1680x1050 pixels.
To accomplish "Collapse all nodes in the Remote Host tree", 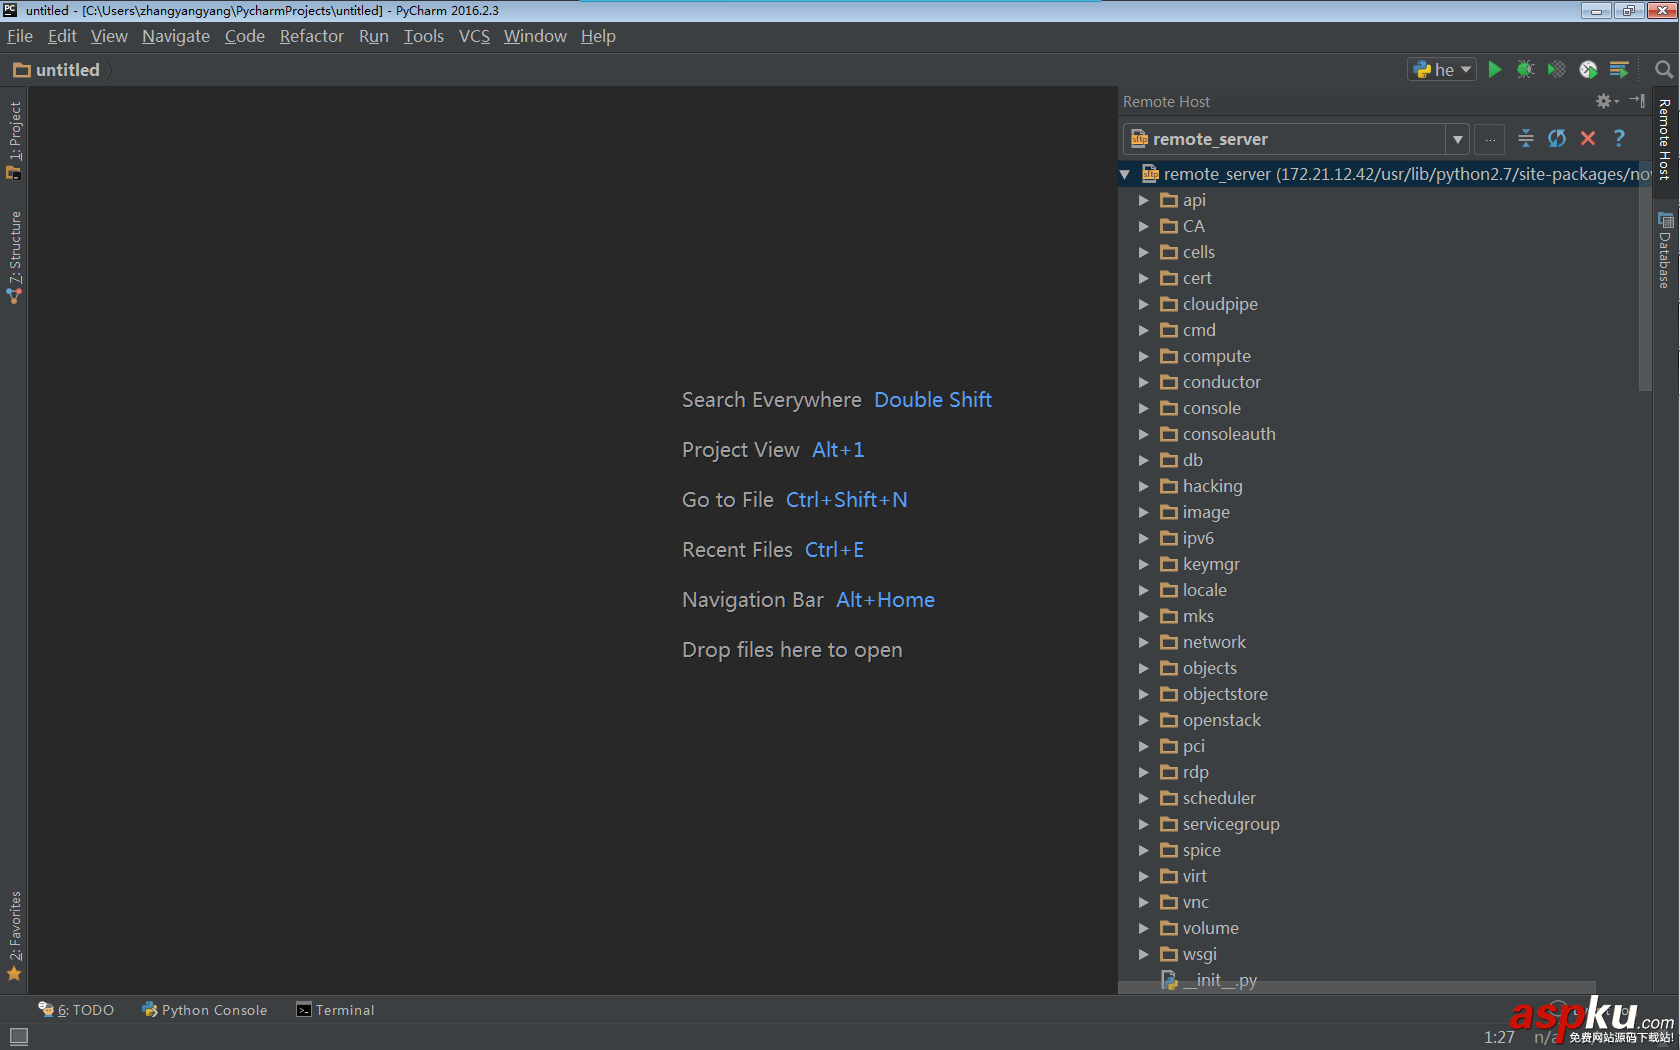I will (1525, 139).
